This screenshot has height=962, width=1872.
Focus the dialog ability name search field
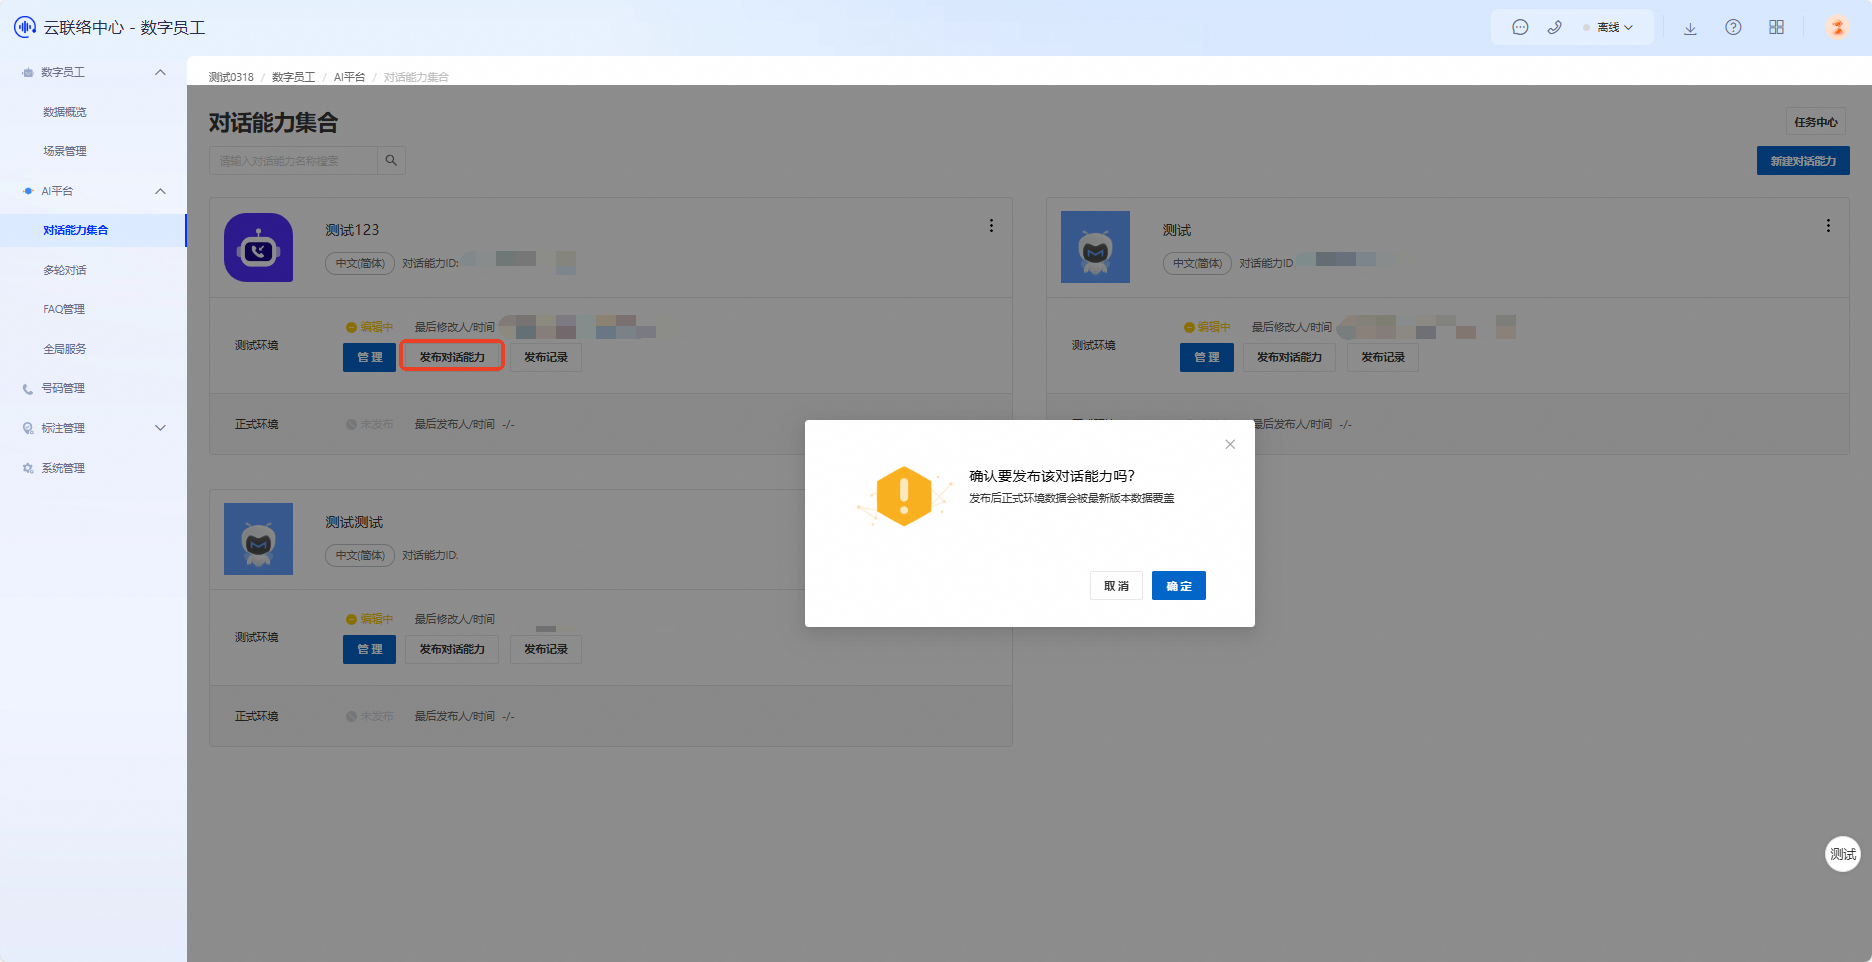click(x=293, y=161)
